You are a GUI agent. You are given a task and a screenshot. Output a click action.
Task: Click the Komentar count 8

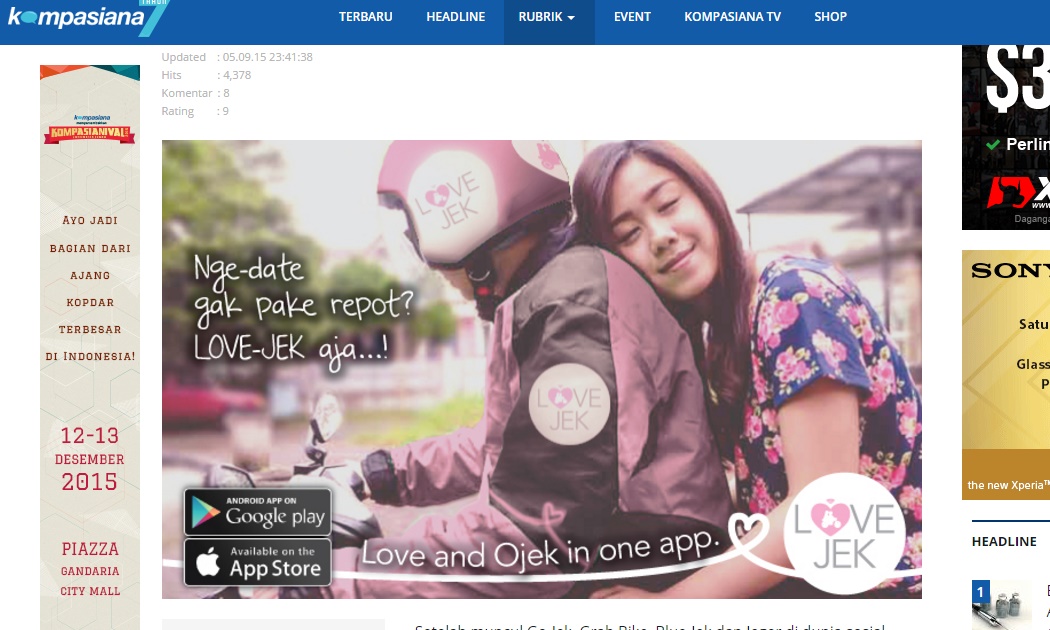tap(226, 93)
